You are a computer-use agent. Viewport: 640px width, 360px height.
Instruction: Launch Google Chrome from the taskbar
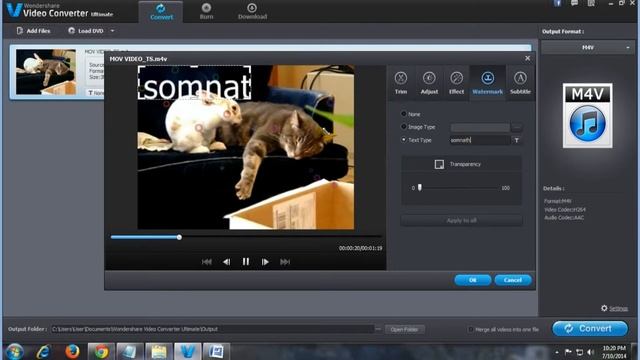tap(101, 351)
